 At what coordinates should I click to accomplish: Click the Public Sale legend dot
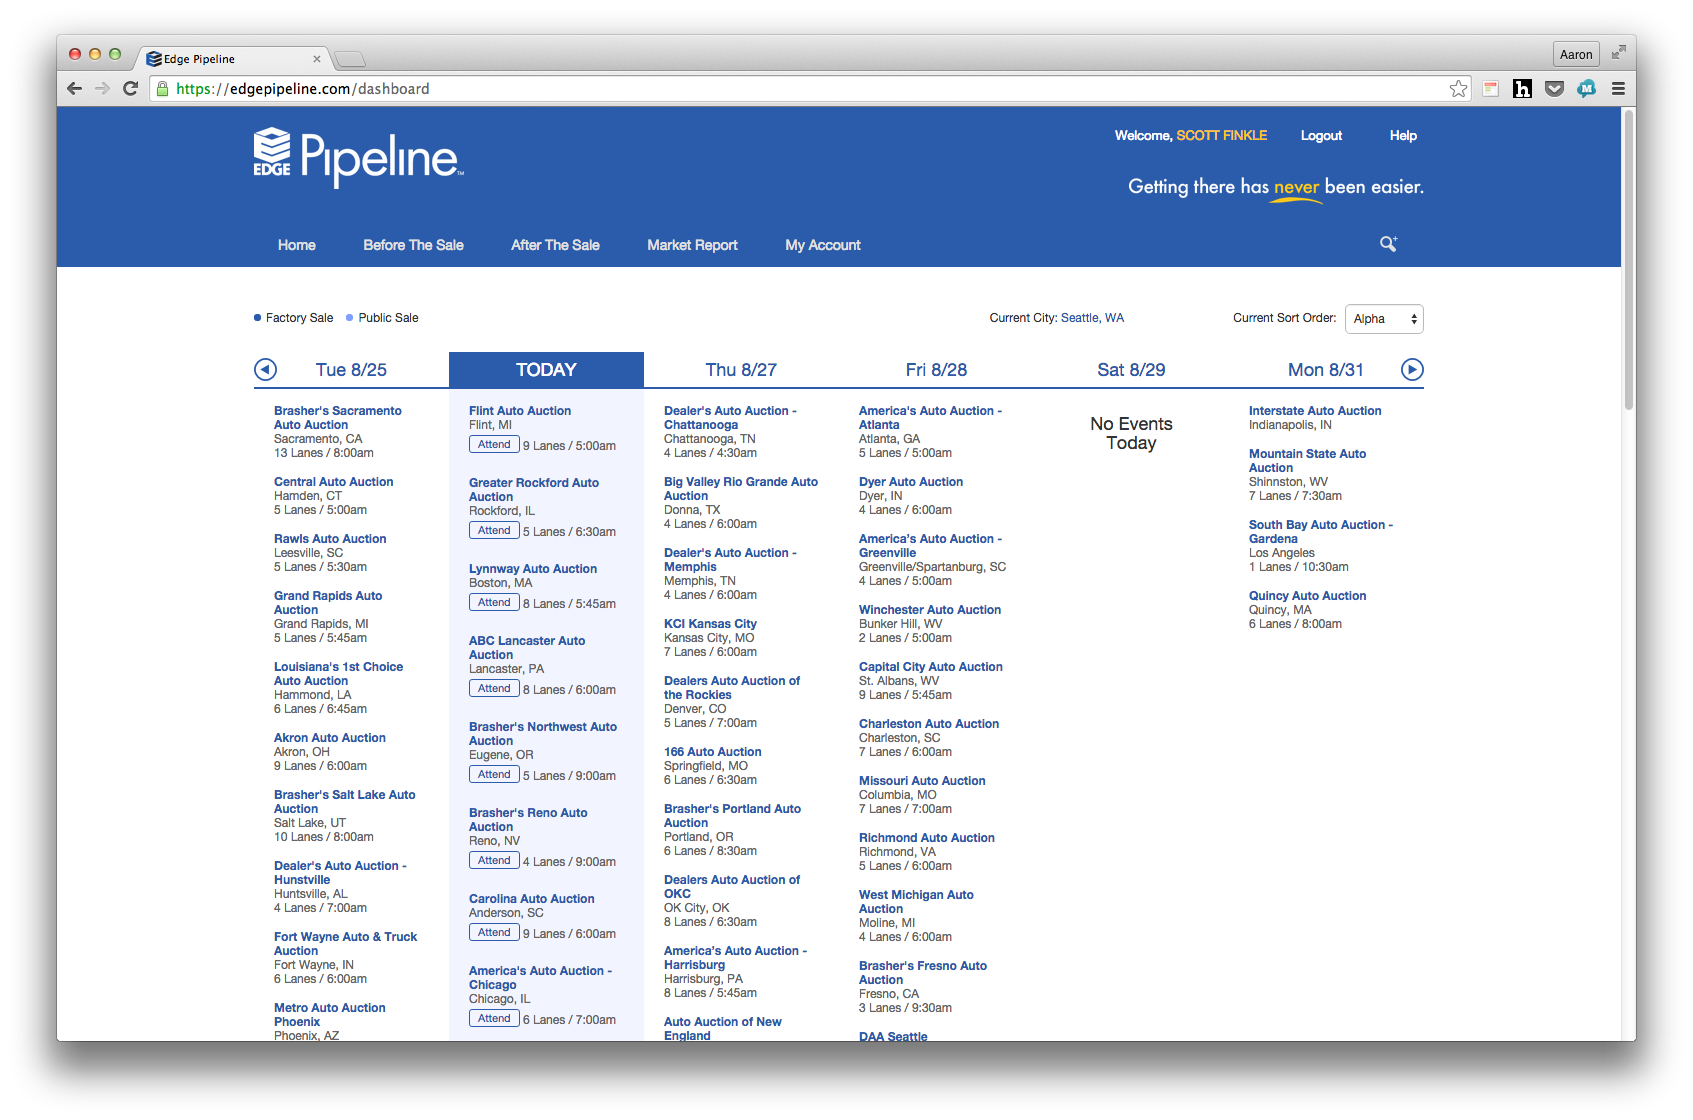tap(350, 318)
